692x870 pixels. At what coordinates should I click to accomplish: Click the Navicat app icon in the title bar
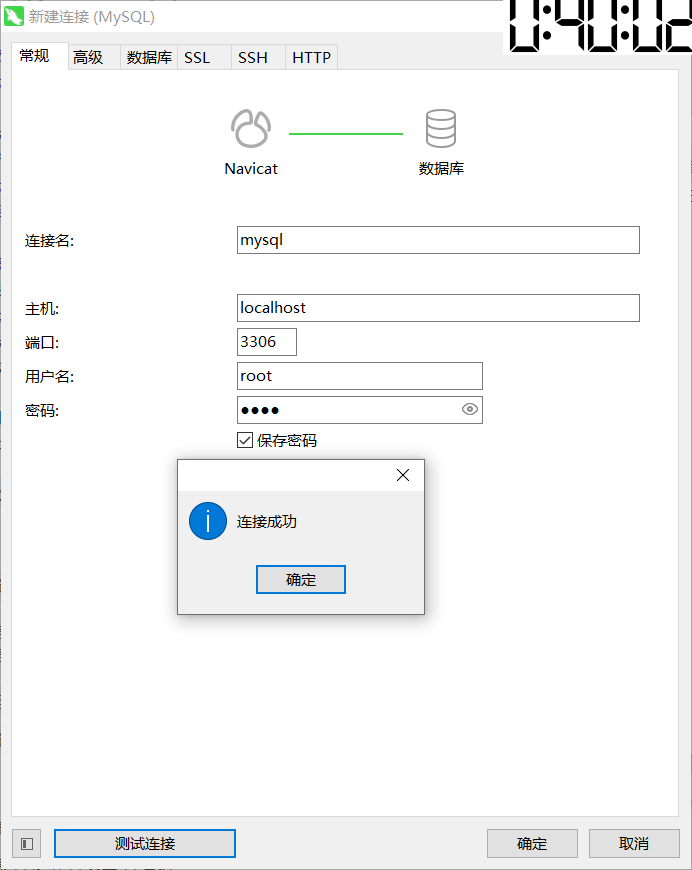click(x=13, y=16)
